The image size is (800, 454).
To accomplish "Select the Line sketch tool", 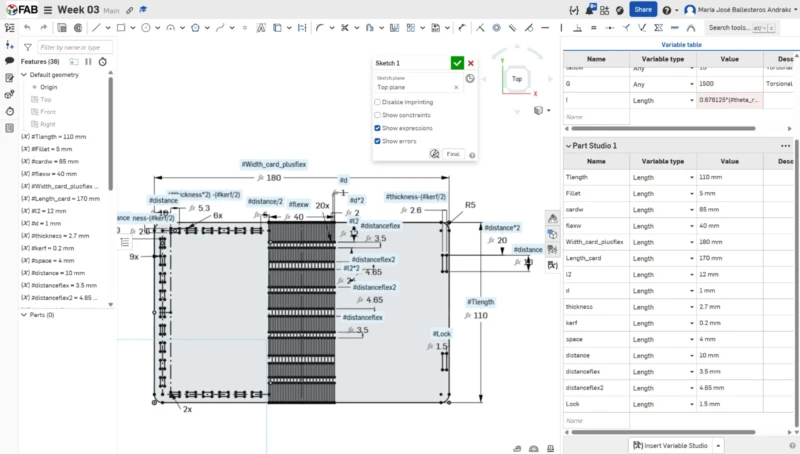I will click(96, 28).
